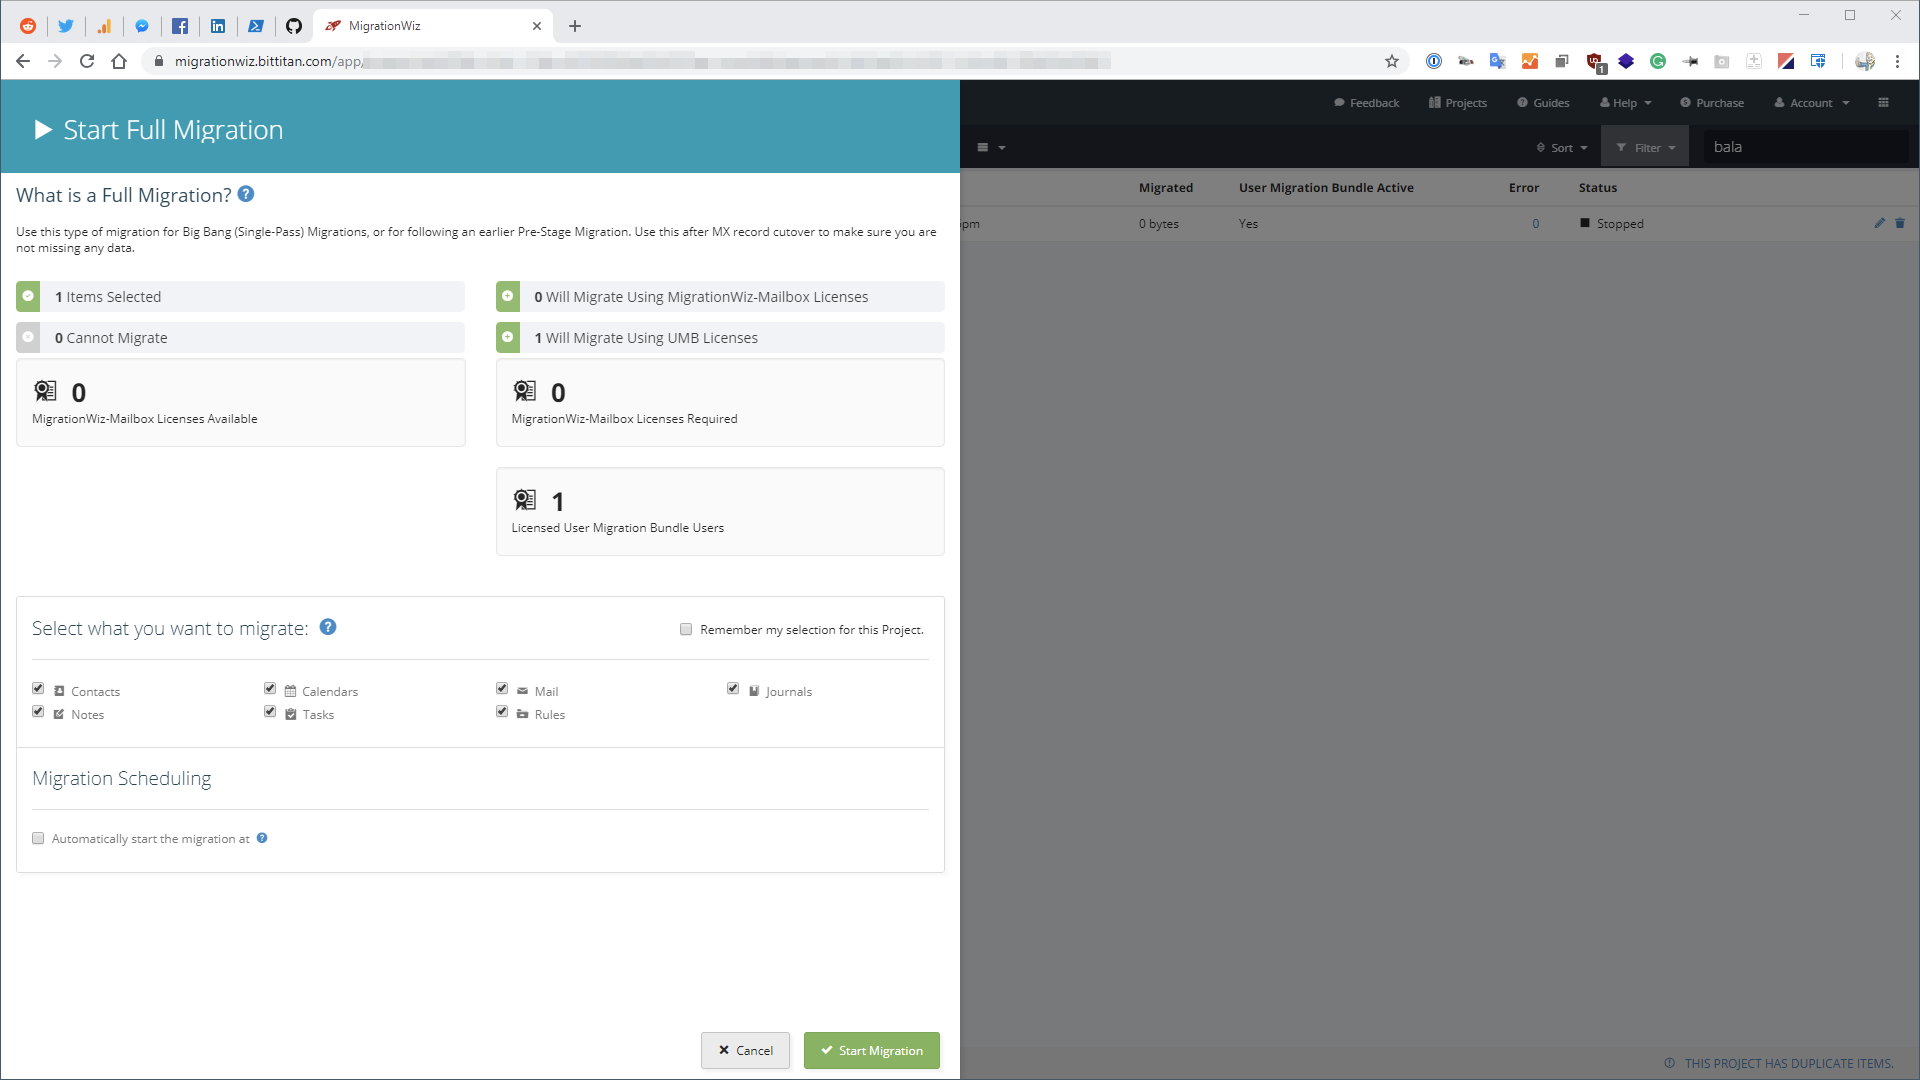Click the Start Migration button

click(871, 1050)
